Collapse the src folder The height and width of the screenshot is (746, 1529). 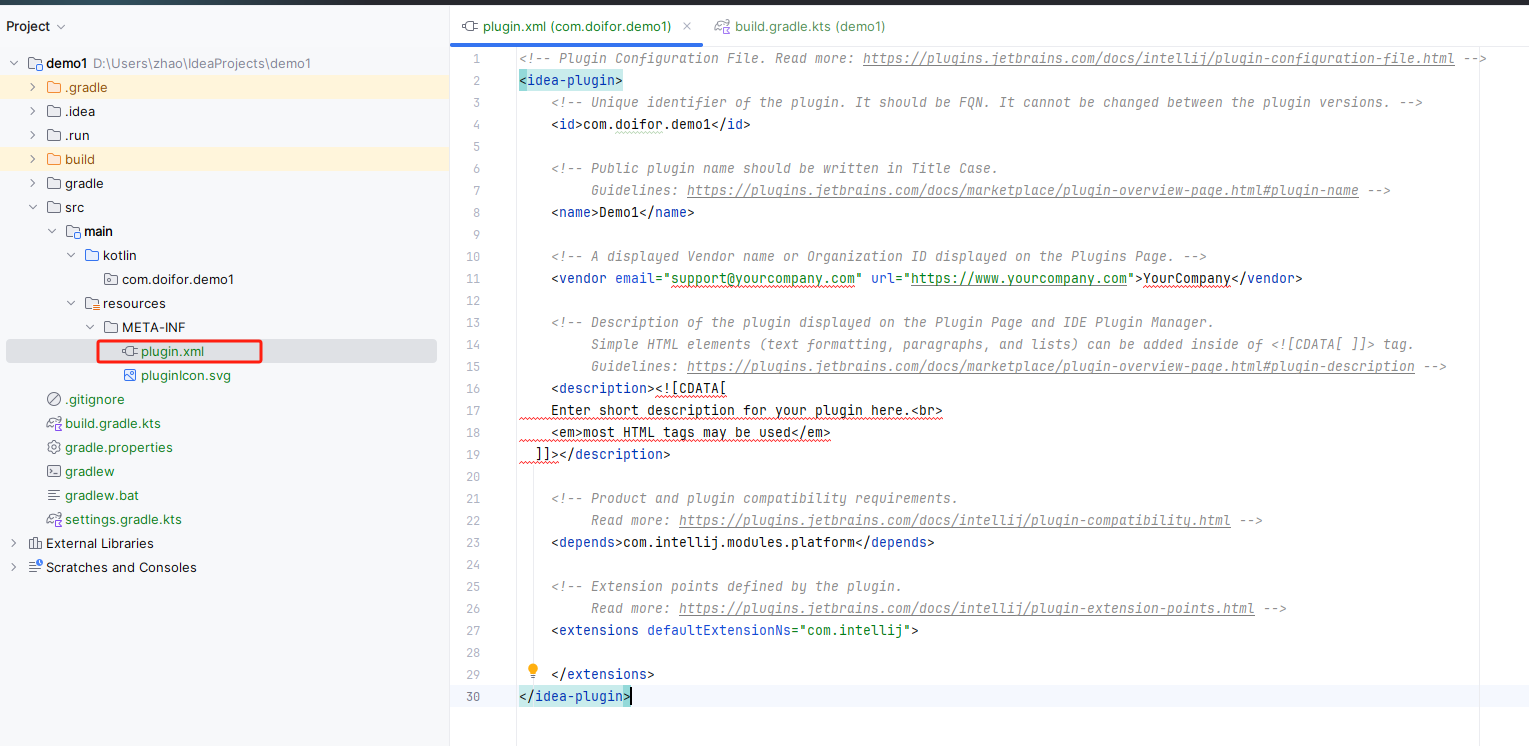point(33,207)
